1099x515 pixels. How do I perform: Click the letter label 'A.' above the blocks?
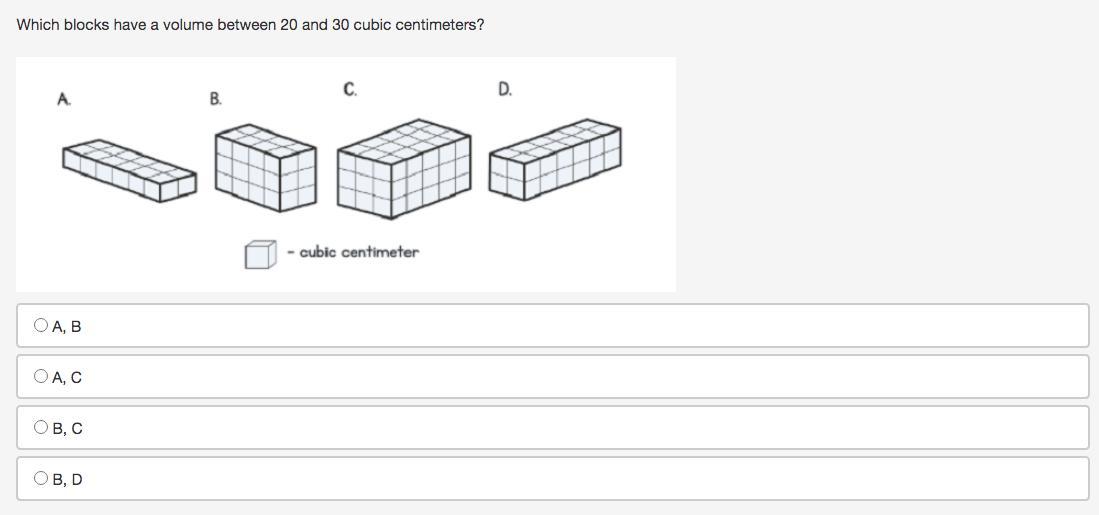(x=64, y=99)
